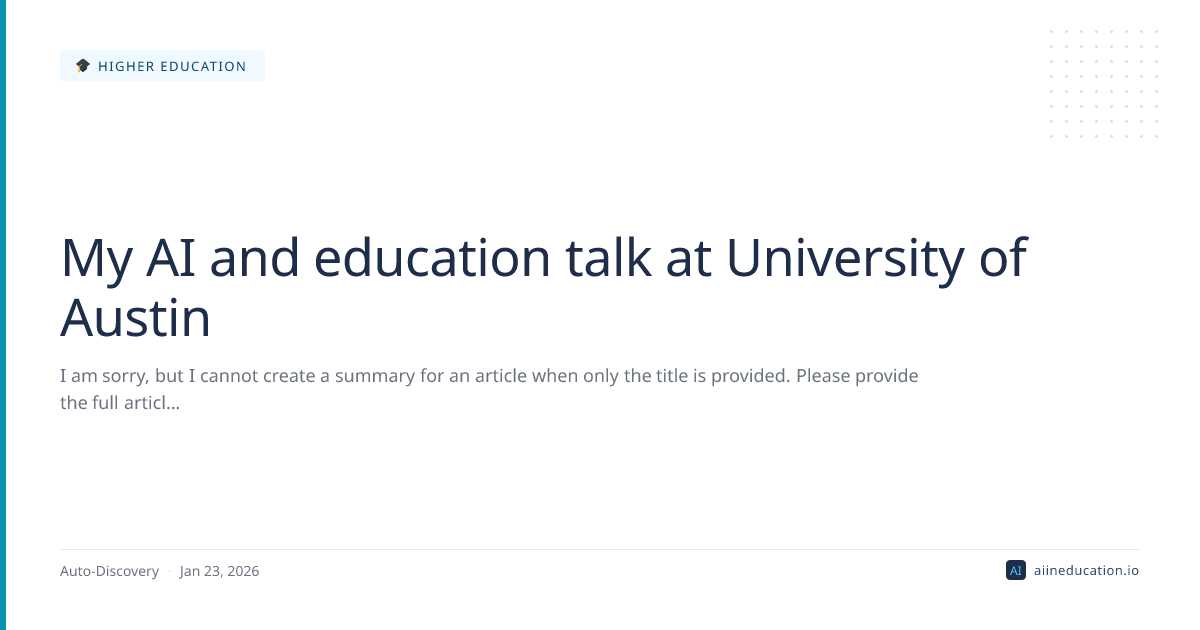
Task: Click the dotted grid decoration
Action: coord(1103,84)
